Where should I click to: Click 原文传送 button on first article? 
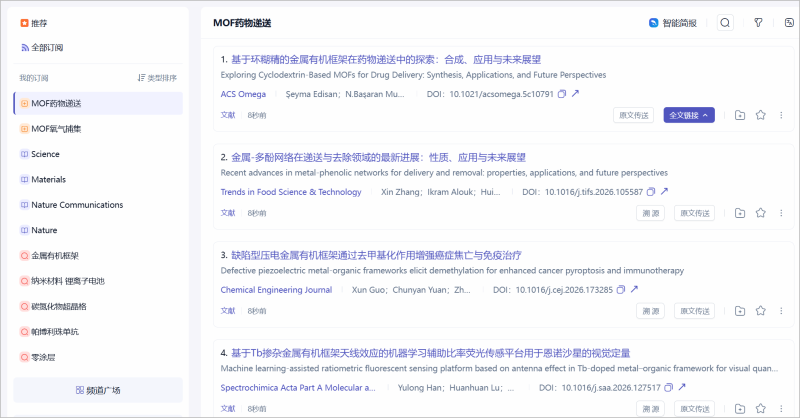(x=634, y=115)
